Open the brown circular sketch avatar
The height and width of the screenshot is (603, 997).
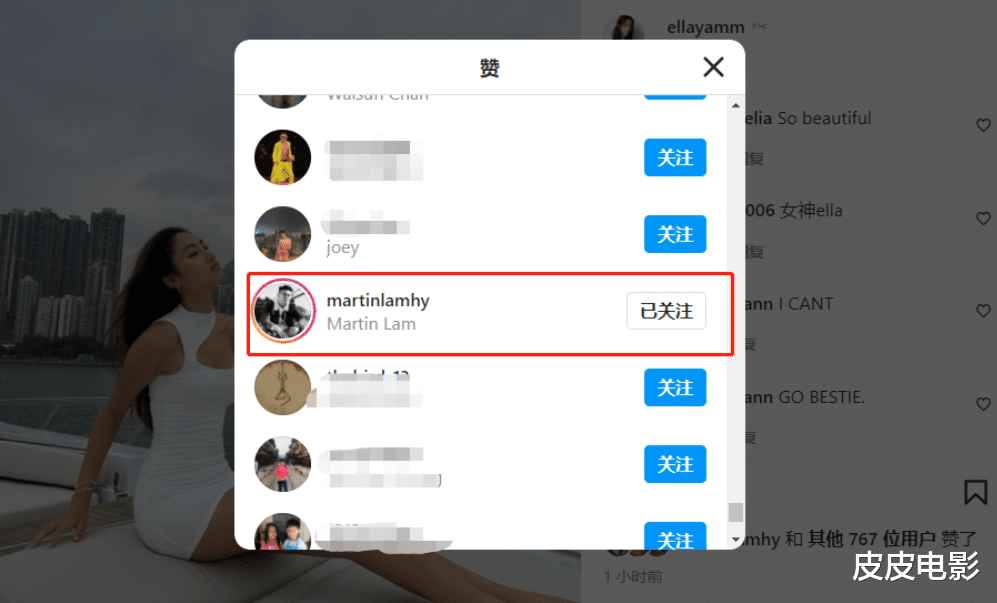pos(283,387)
